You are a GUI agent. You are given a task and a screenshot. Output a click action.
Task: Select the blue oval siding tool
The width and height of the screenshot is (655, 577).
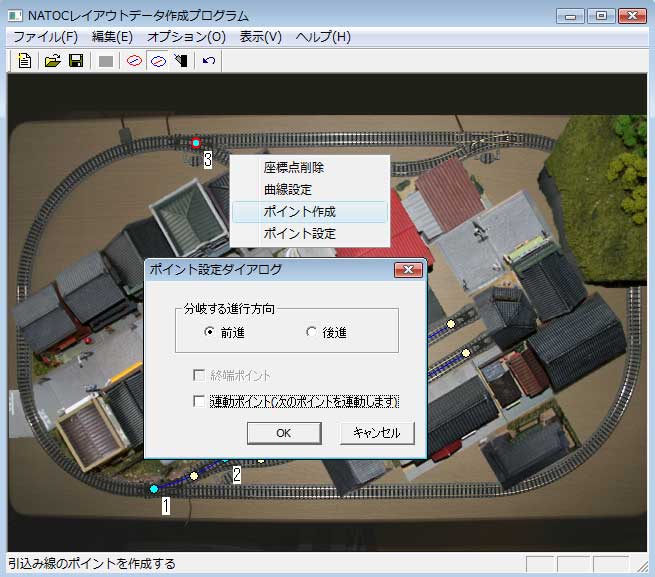[x=158, y=61]
